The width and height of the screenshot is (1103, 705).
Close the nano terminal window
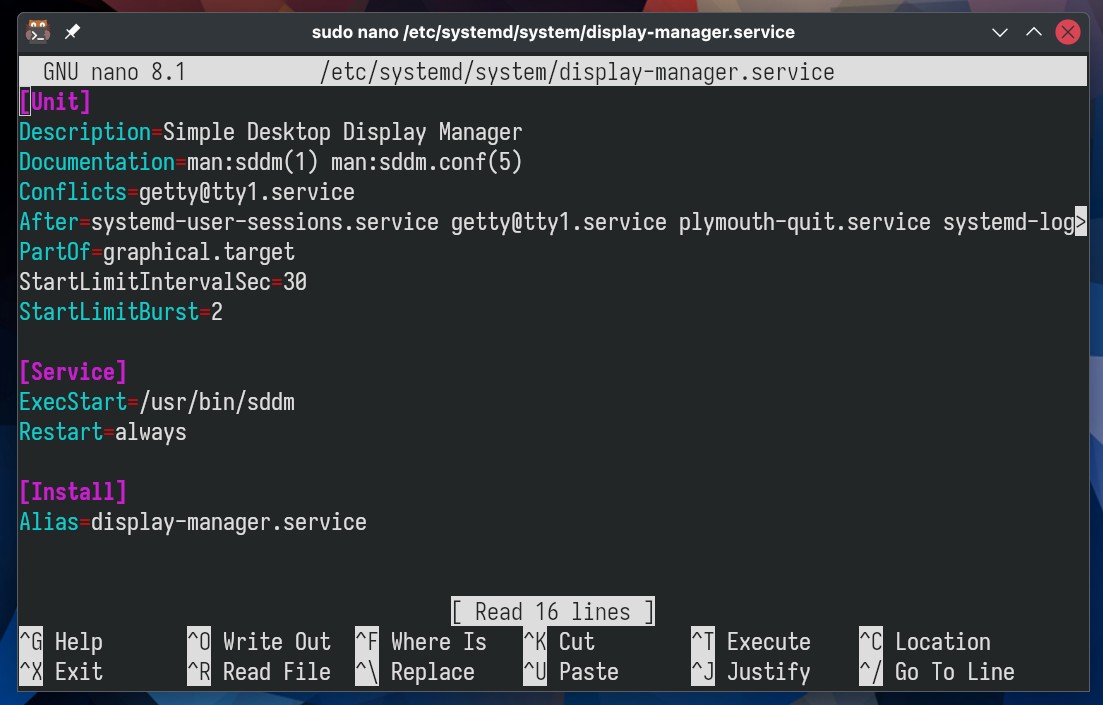click(x=1068, y=32)
